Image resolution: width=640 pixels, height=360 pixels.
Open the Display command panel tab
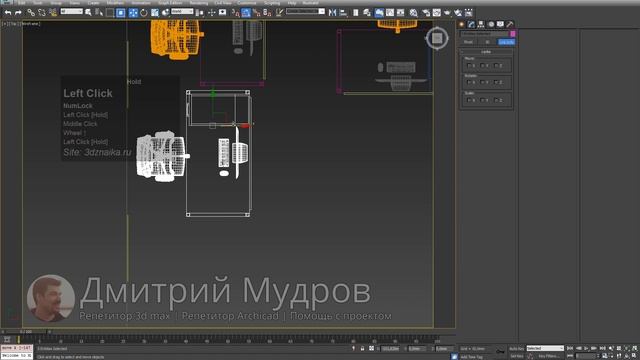500,24
